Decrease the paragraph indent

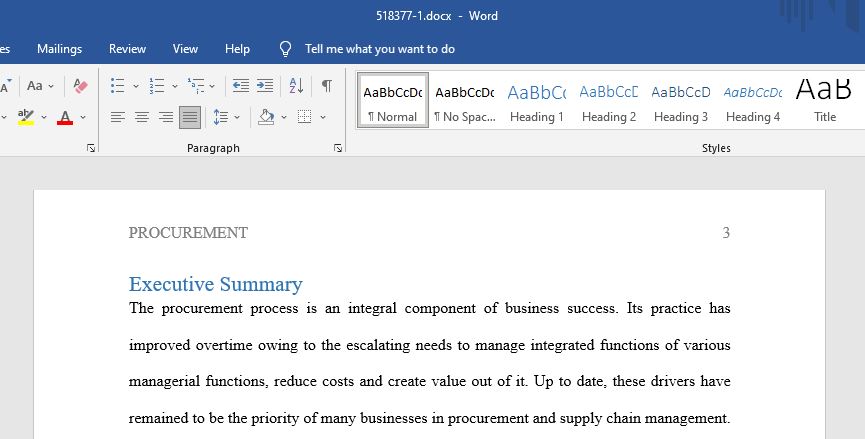(x=241, y=85)
